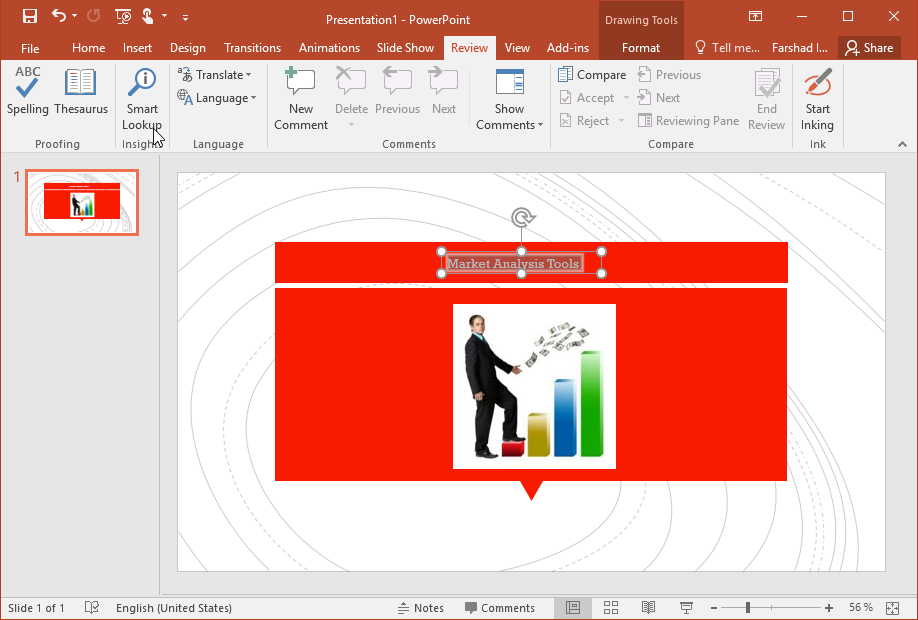The height and width of the screenshot is (620, 918).
Task: Switch to the Home tab
Action: pos(88,48)
